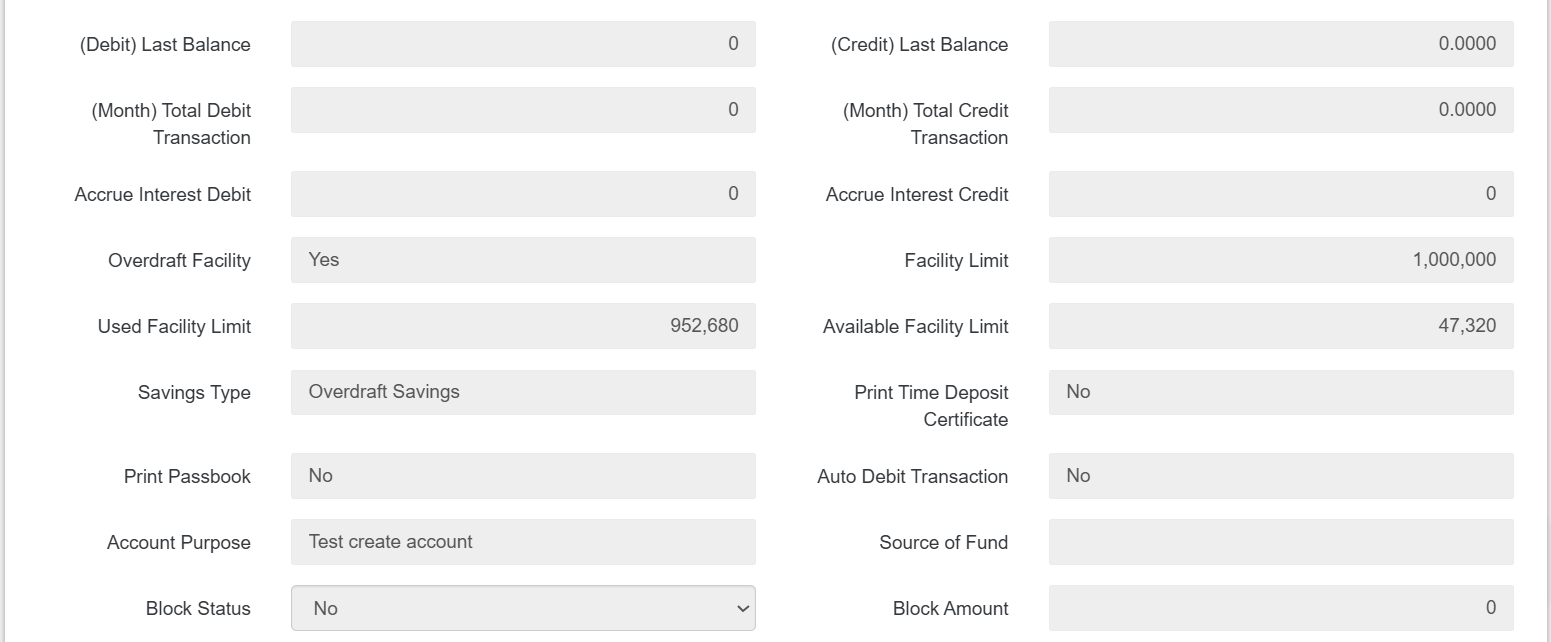Open the Block Status dropdown

point(523,608)
